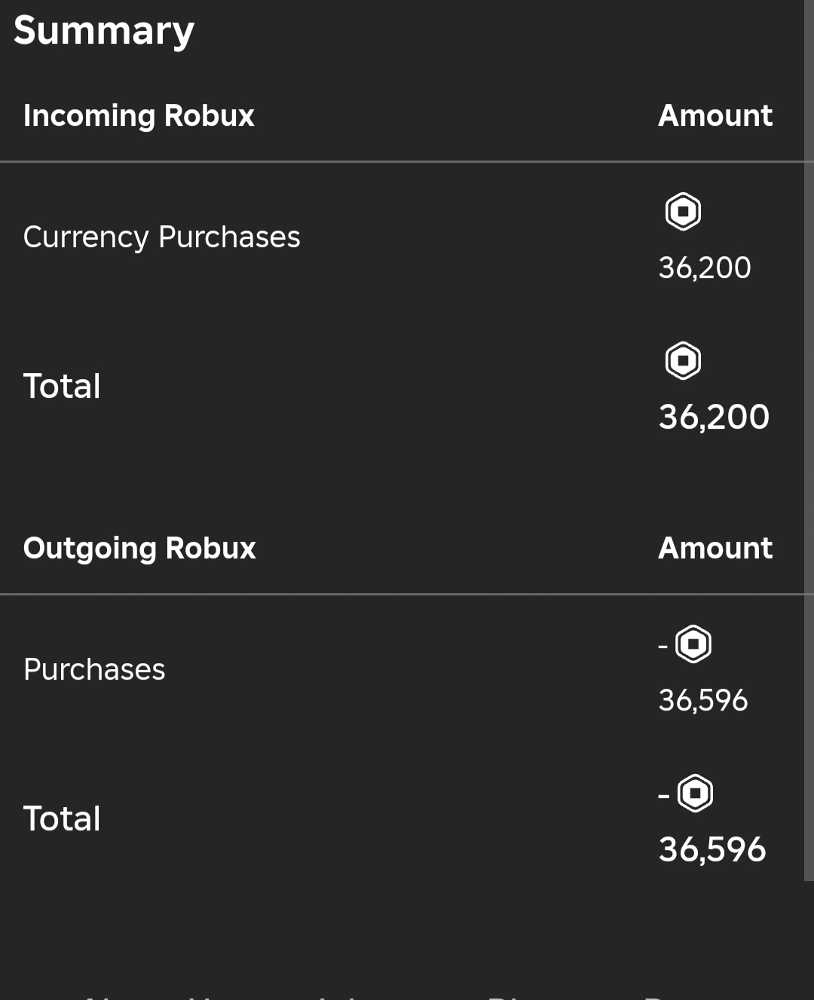Click the Purchases amount 36,596
Screen dimensions: 814x1000
(703, 700)
